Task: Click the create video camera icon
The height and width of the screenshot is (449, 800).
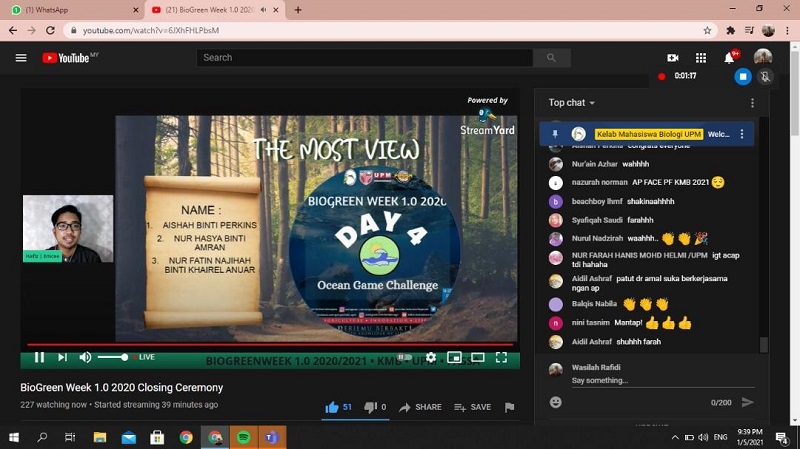Action: point(673,58)
